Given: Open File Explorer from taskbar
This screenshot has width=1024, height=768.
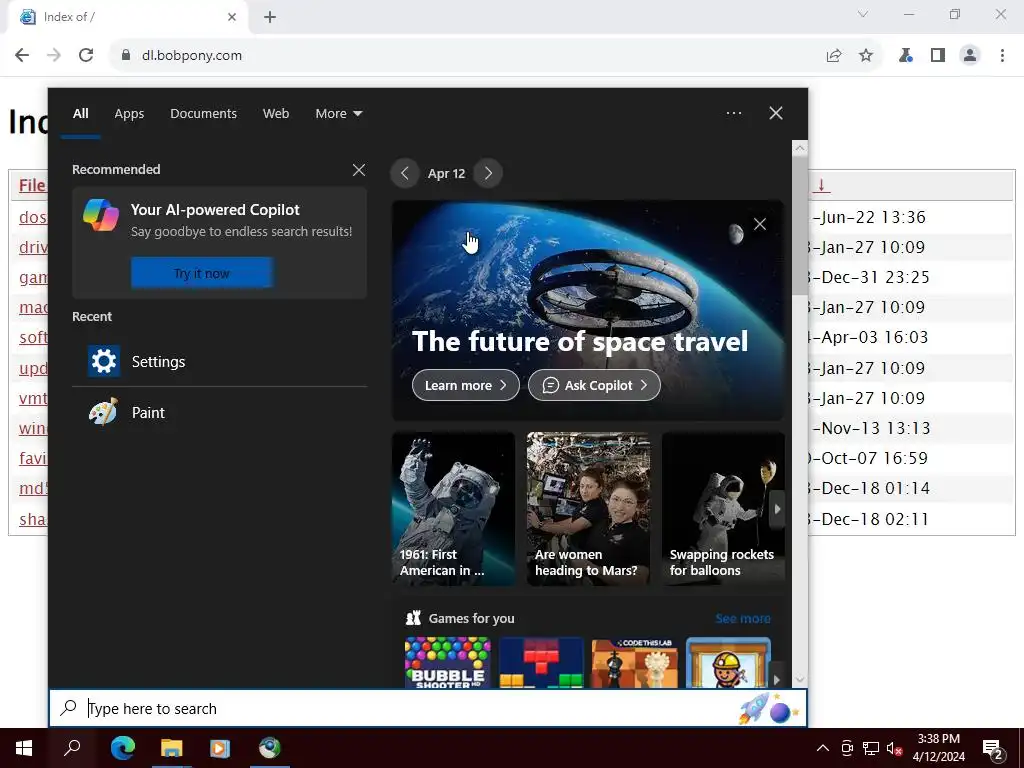Looking at the screenshot, I should click(172, 748).
